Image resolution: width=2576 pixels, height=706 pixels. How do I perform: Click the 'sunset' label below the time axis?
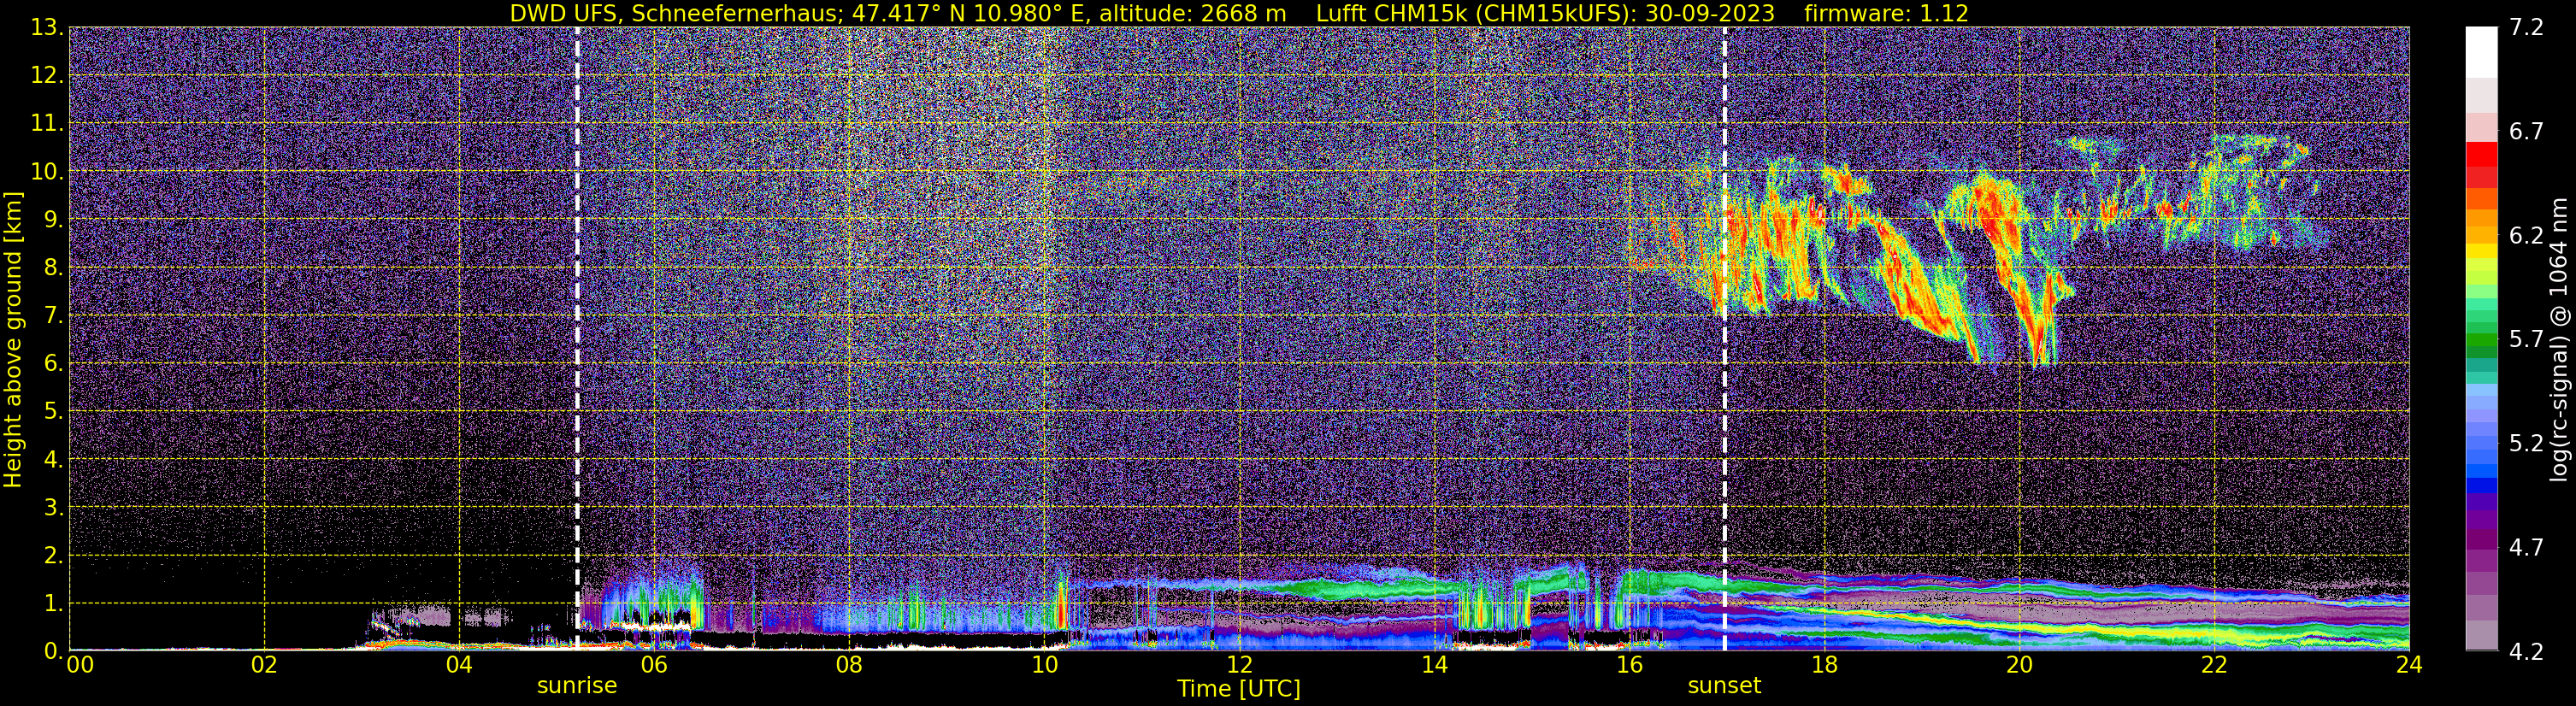(1724, 685)
